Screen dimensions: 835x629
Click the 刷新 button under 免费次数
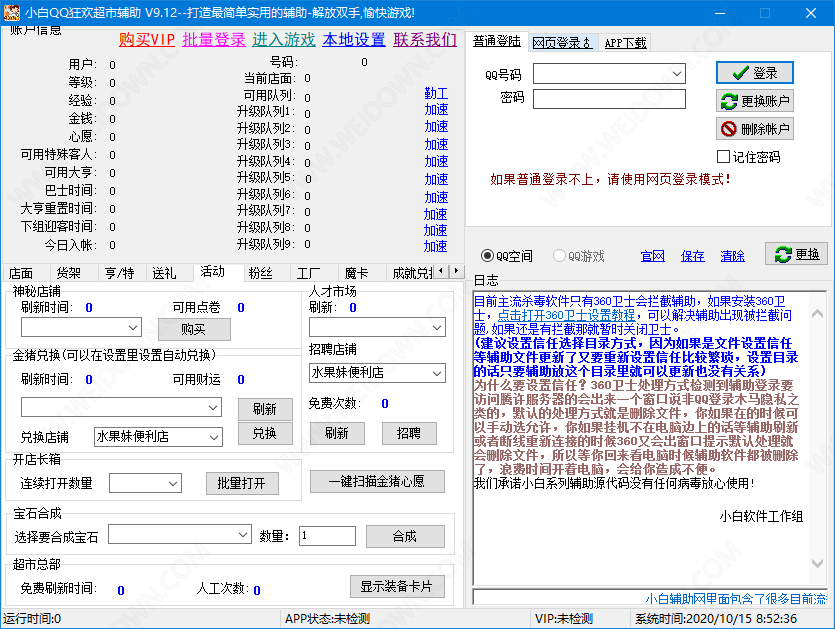point(337,434)
